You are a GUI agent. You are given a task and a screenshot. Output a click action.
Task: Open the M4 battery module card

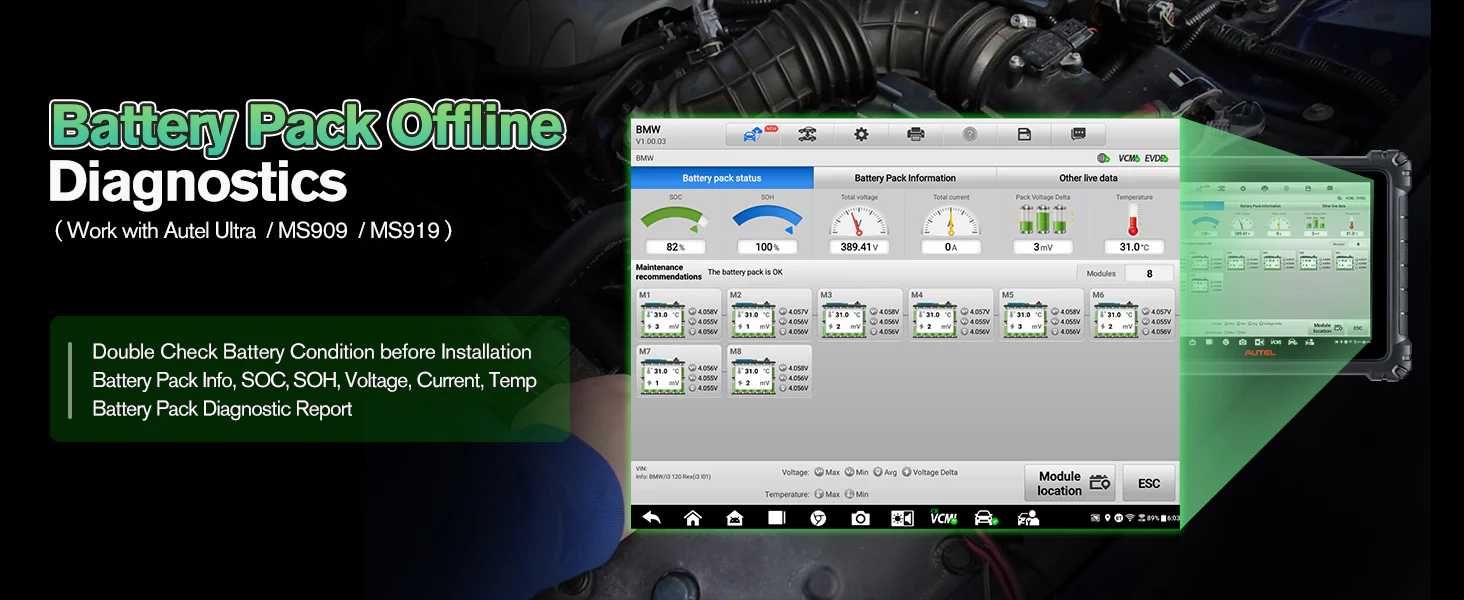951,315
